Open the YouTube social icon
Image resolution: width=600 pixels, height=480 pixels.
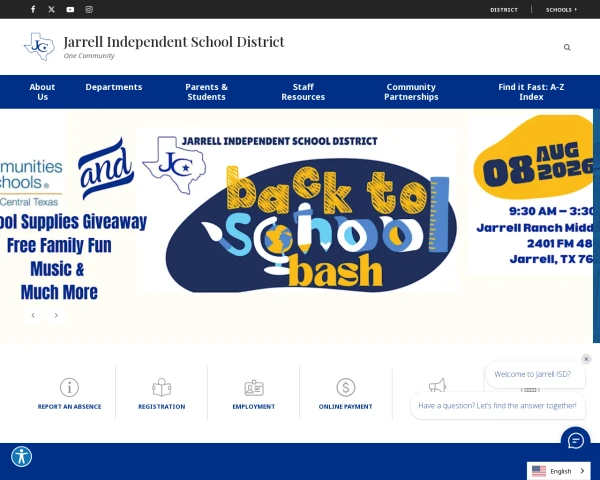(x=70, y=9)
